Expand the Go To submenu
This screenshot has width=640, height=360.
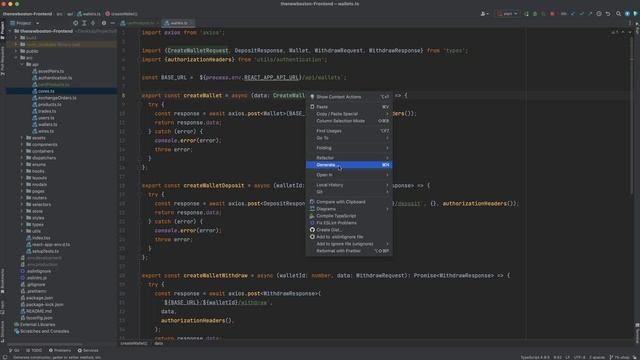coord(349,138)
